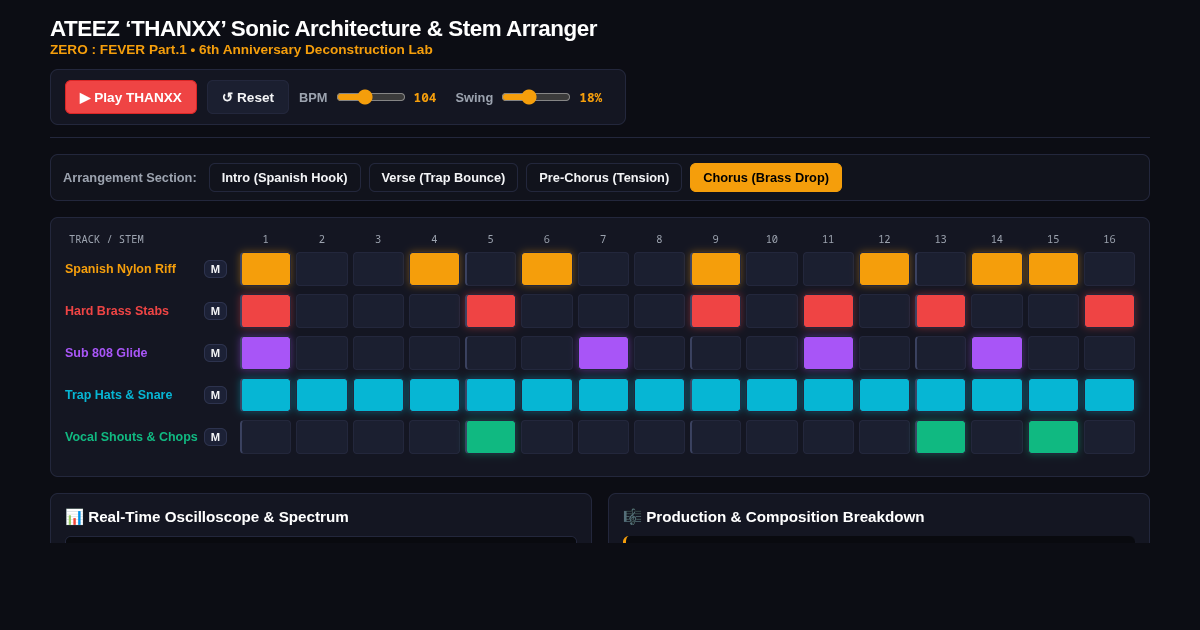
Task: Click the Production & Composition Breakdown heading
Action: pyautogui.click(x=774, y=517)
